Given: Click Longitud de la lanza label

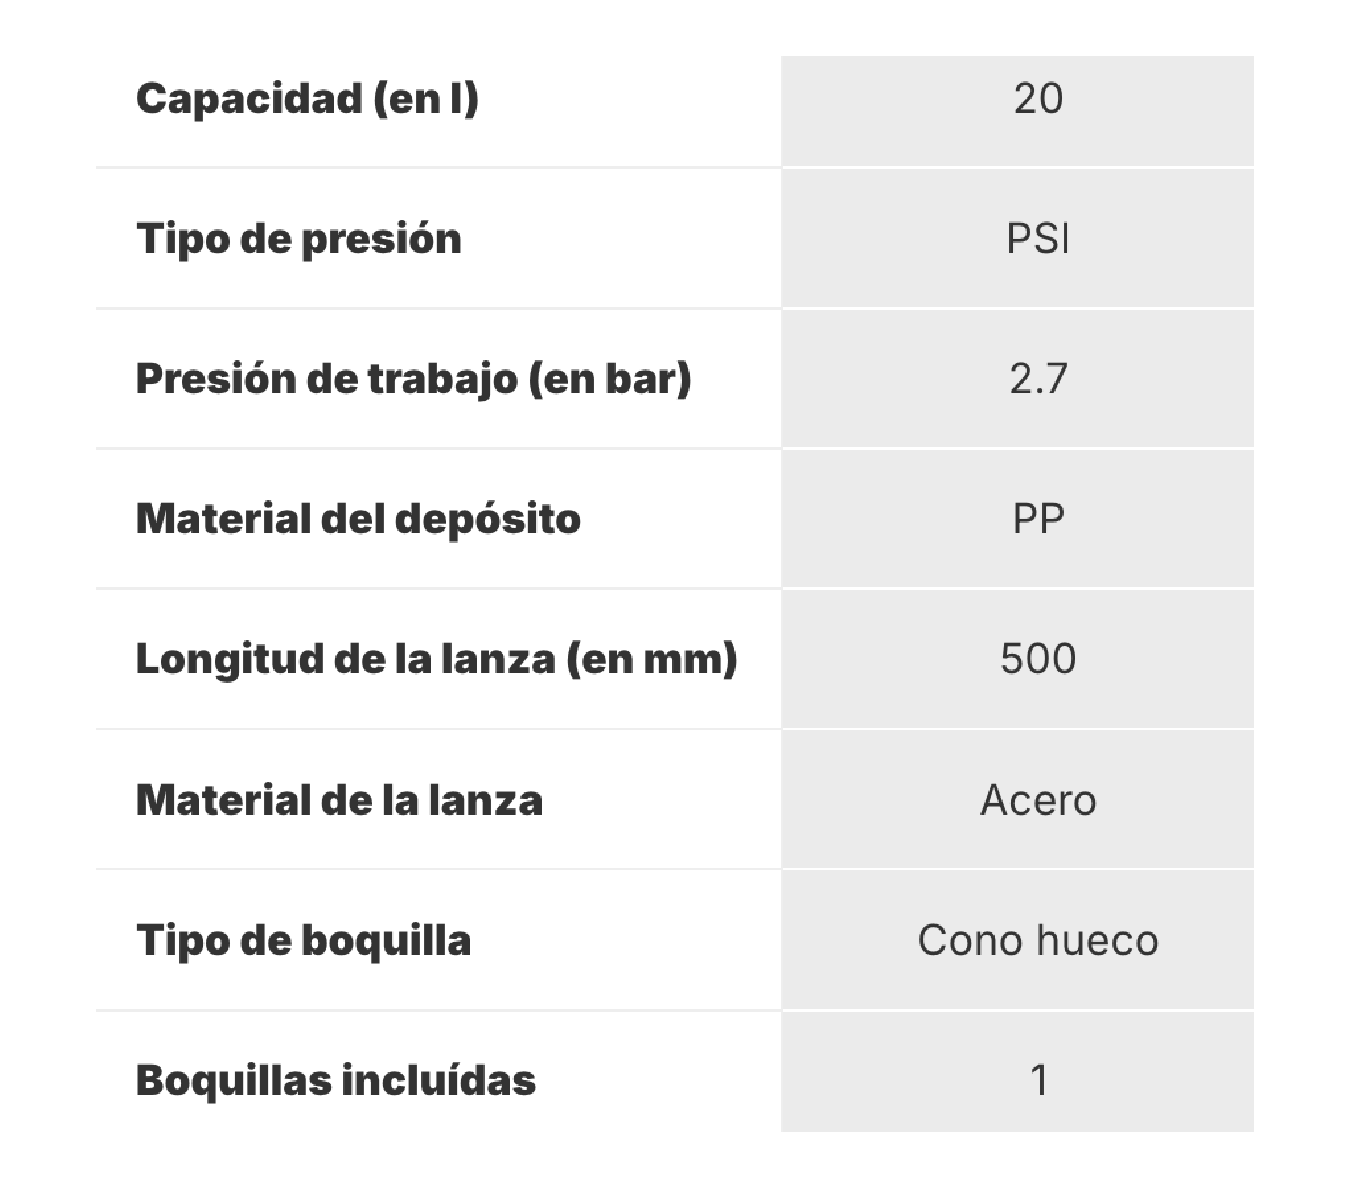Looking at the screenshot, I should pyautogui.click(x=436, y=660).
